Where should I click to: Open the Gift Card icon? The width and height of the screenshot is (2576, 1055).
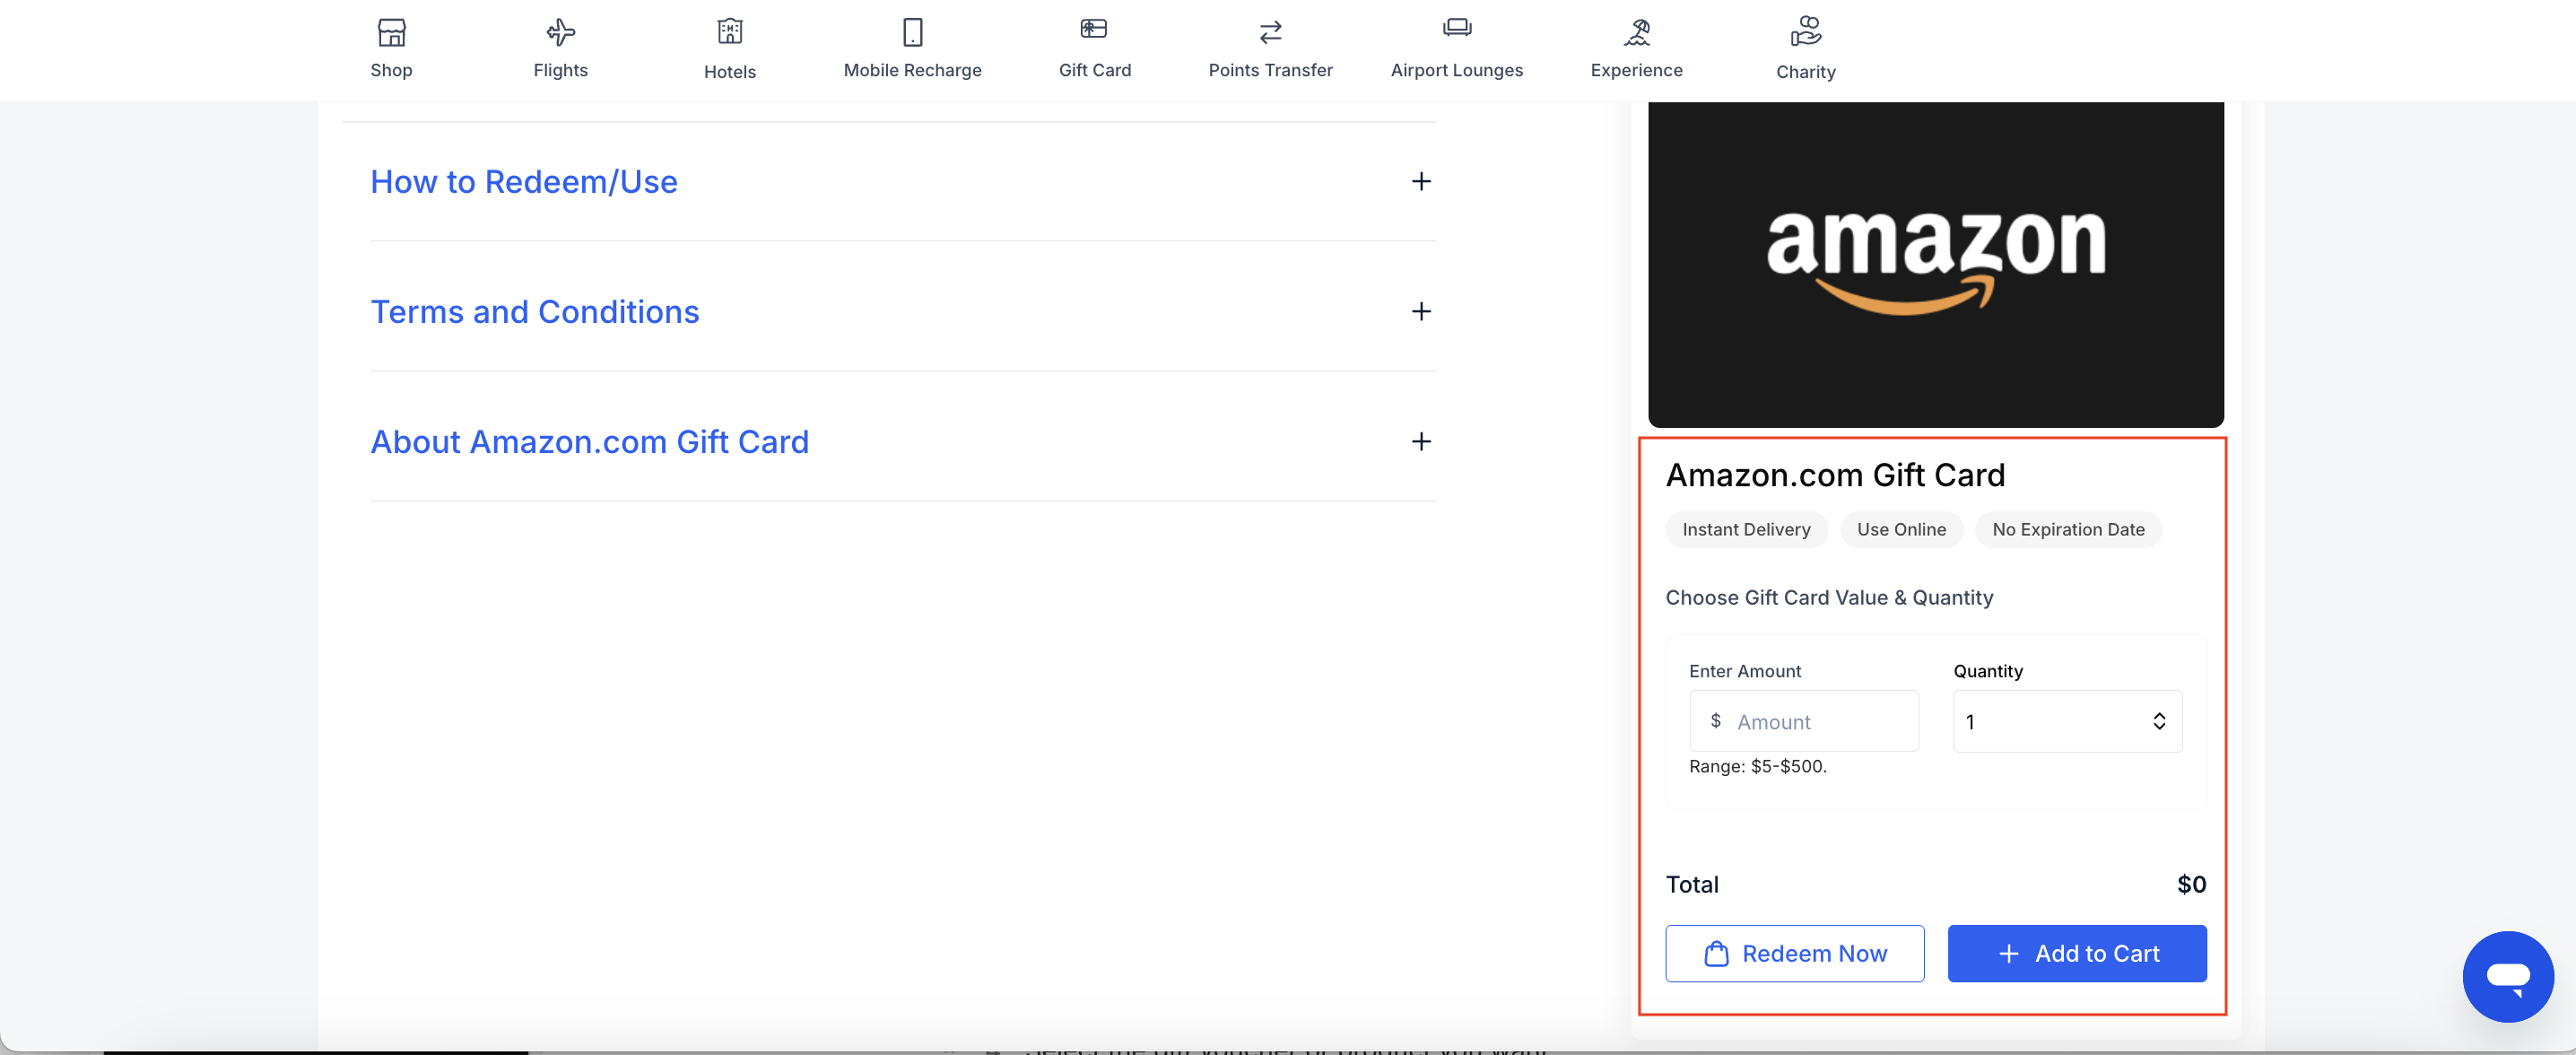pyautogui.click(x=1094, y=30)
